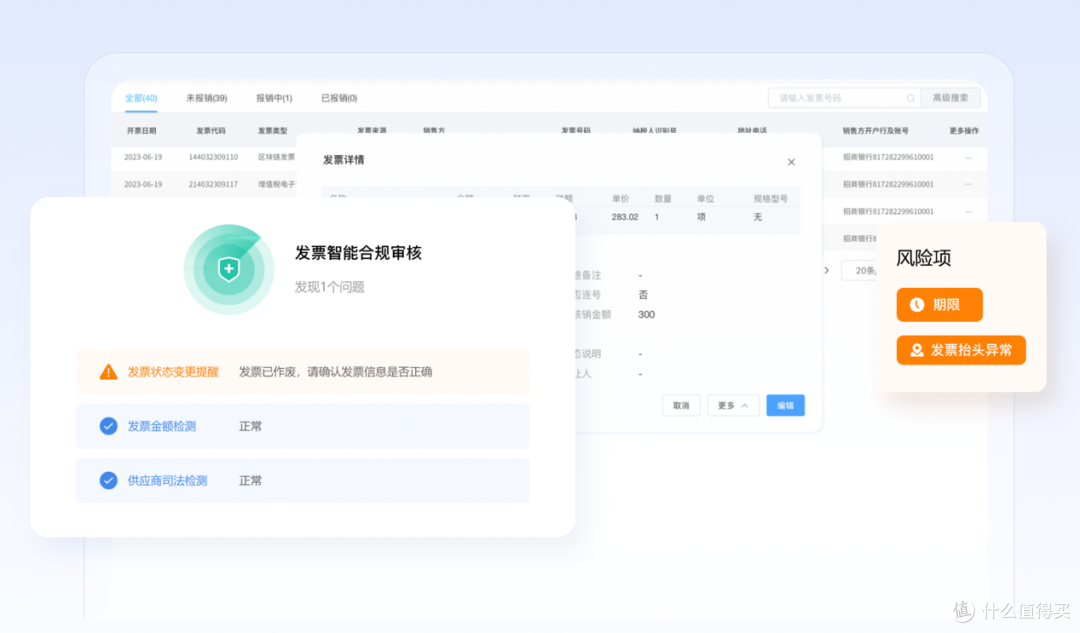Screen dimensions: 1080x633
Task: Open the 报销中(1) tab
Action: pos(274,98)
